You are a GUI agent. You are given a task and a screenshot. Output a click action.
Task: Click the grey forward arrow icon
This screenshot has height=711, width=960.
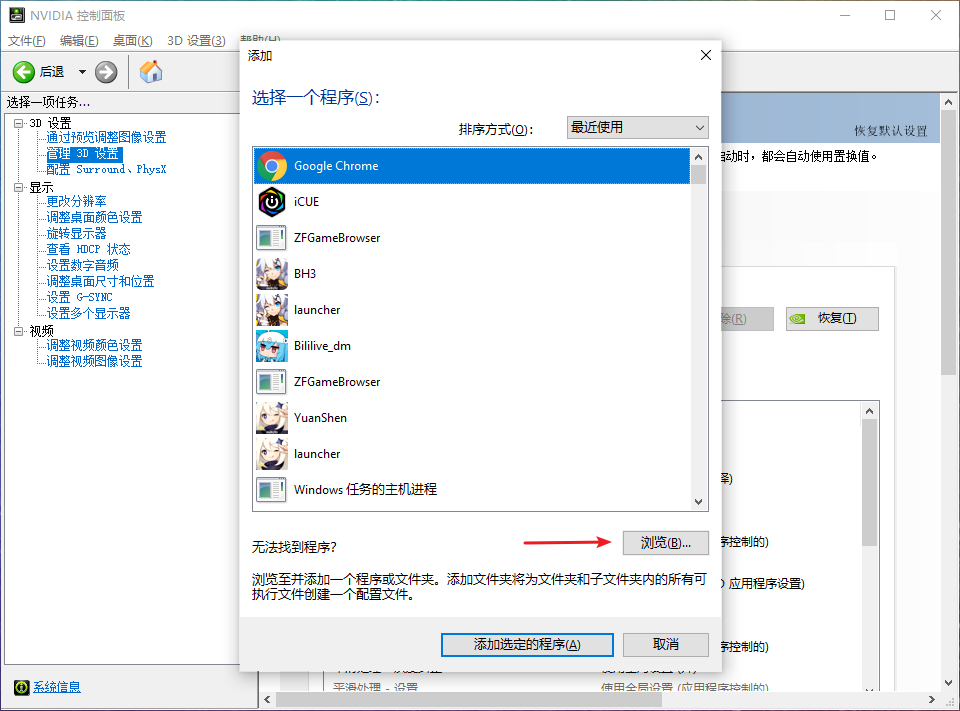[106, 72]
